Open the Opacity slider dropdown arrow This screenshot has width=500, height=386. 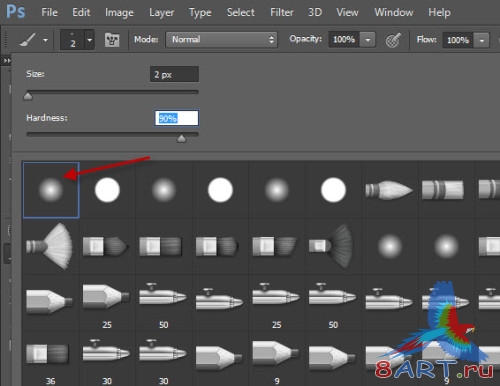pos(368,40)
